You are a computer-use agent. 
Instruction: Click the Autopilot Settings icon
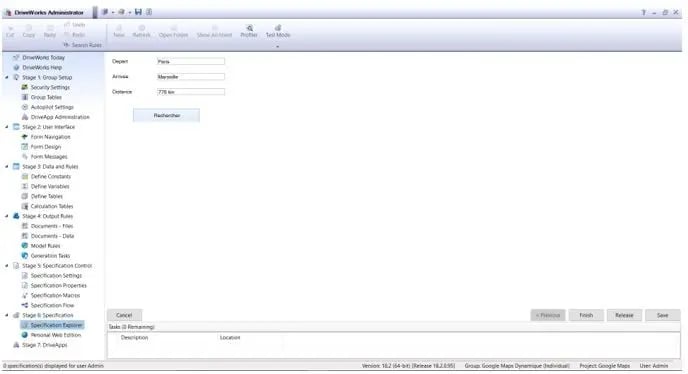click(x=25, y=107)
